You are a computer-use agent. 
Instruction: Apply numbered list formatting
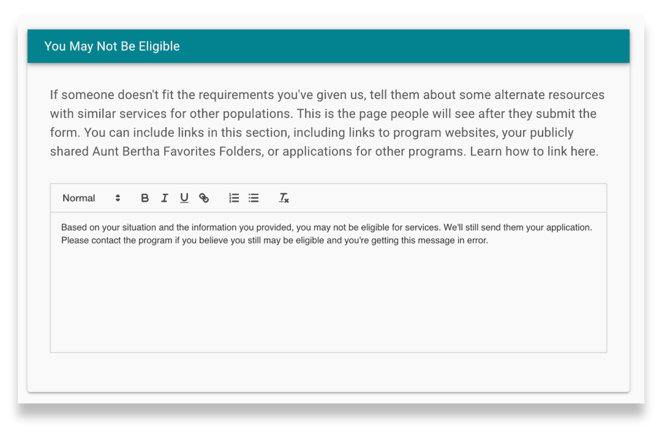point(234,198)
